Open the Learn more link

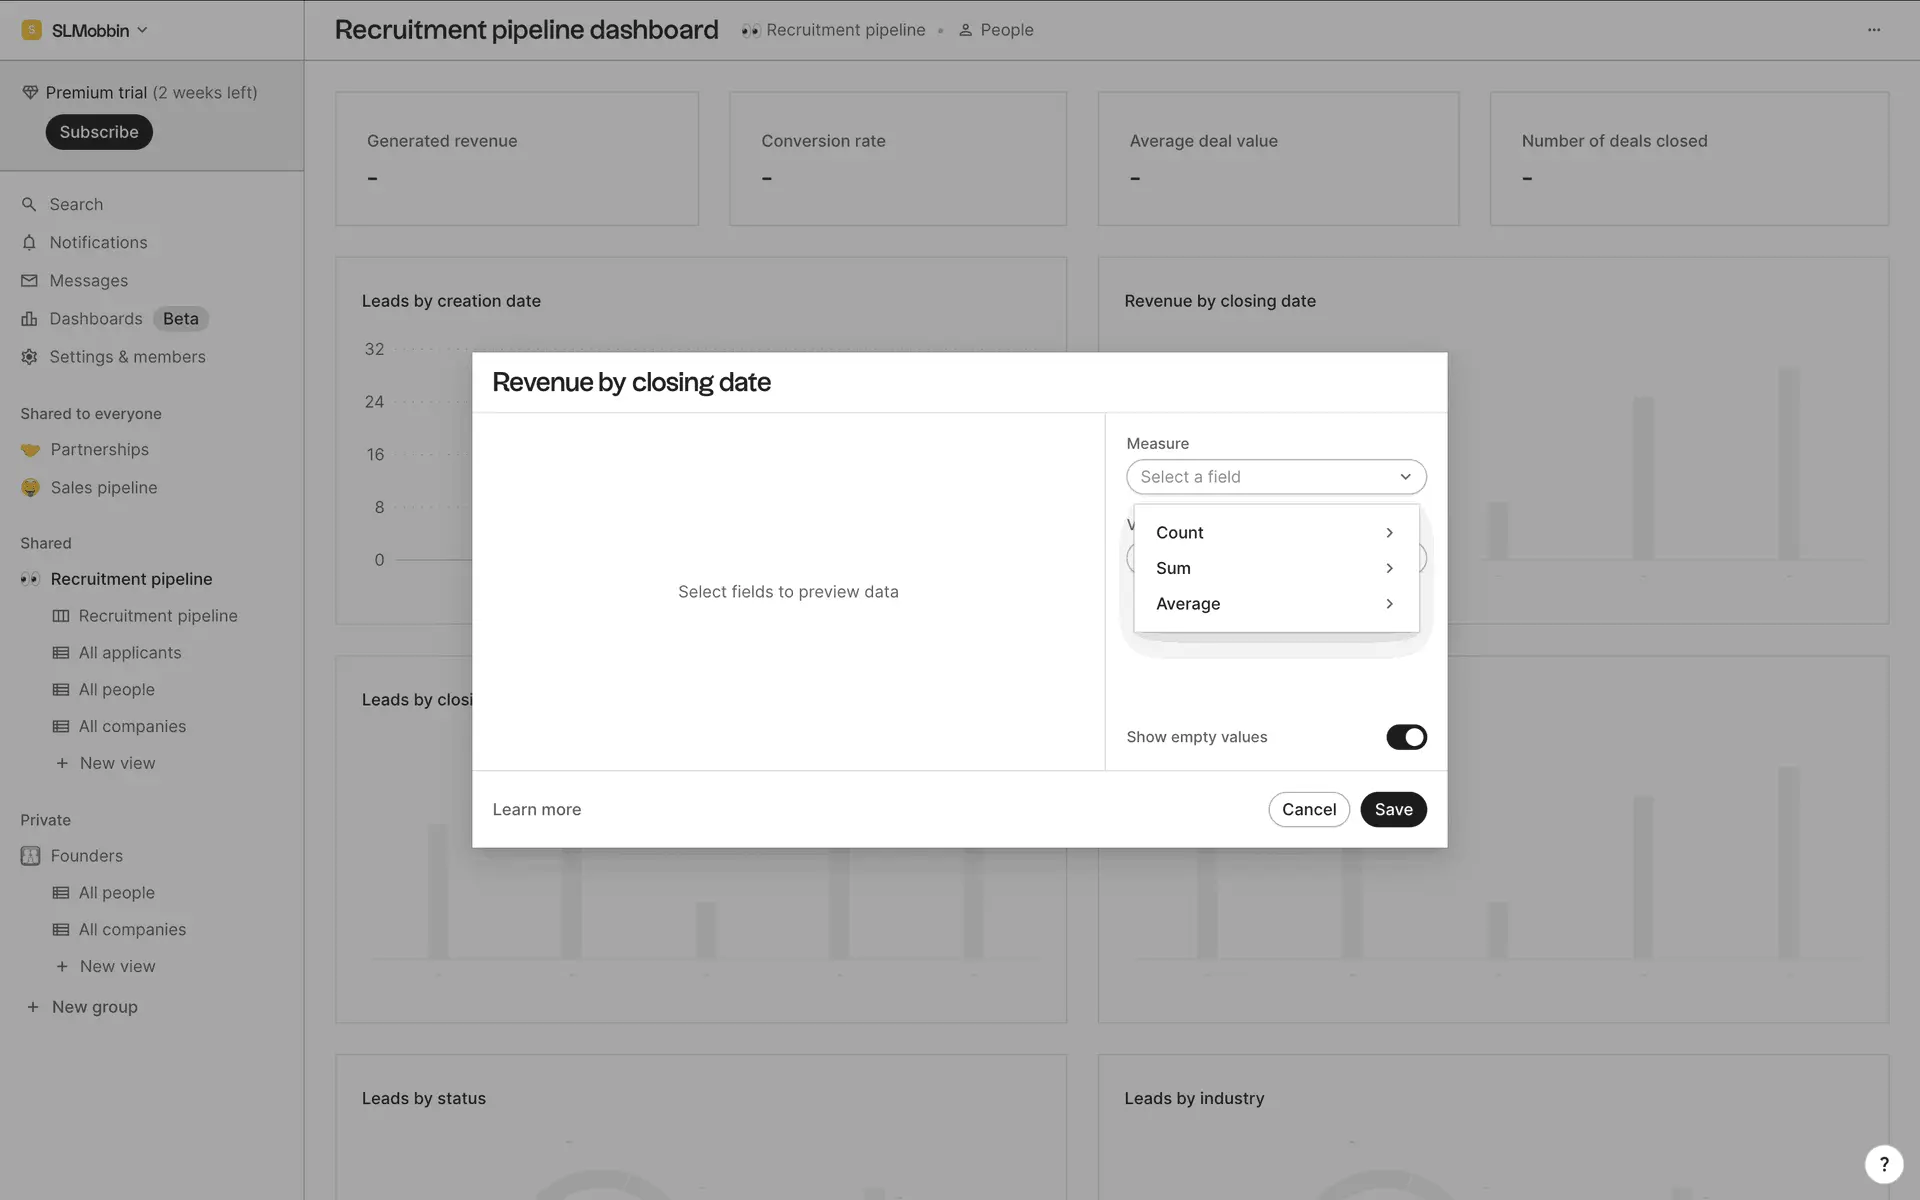[x=536, y=809]
